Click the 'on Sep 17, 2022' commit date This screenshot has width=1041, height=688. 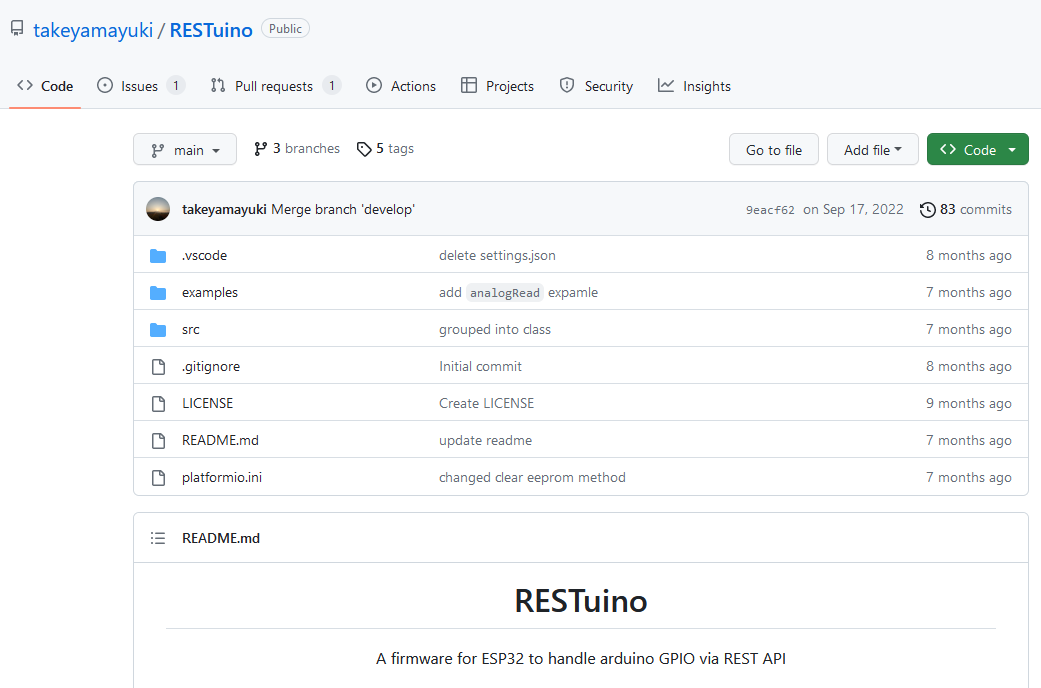coord(853,209)
